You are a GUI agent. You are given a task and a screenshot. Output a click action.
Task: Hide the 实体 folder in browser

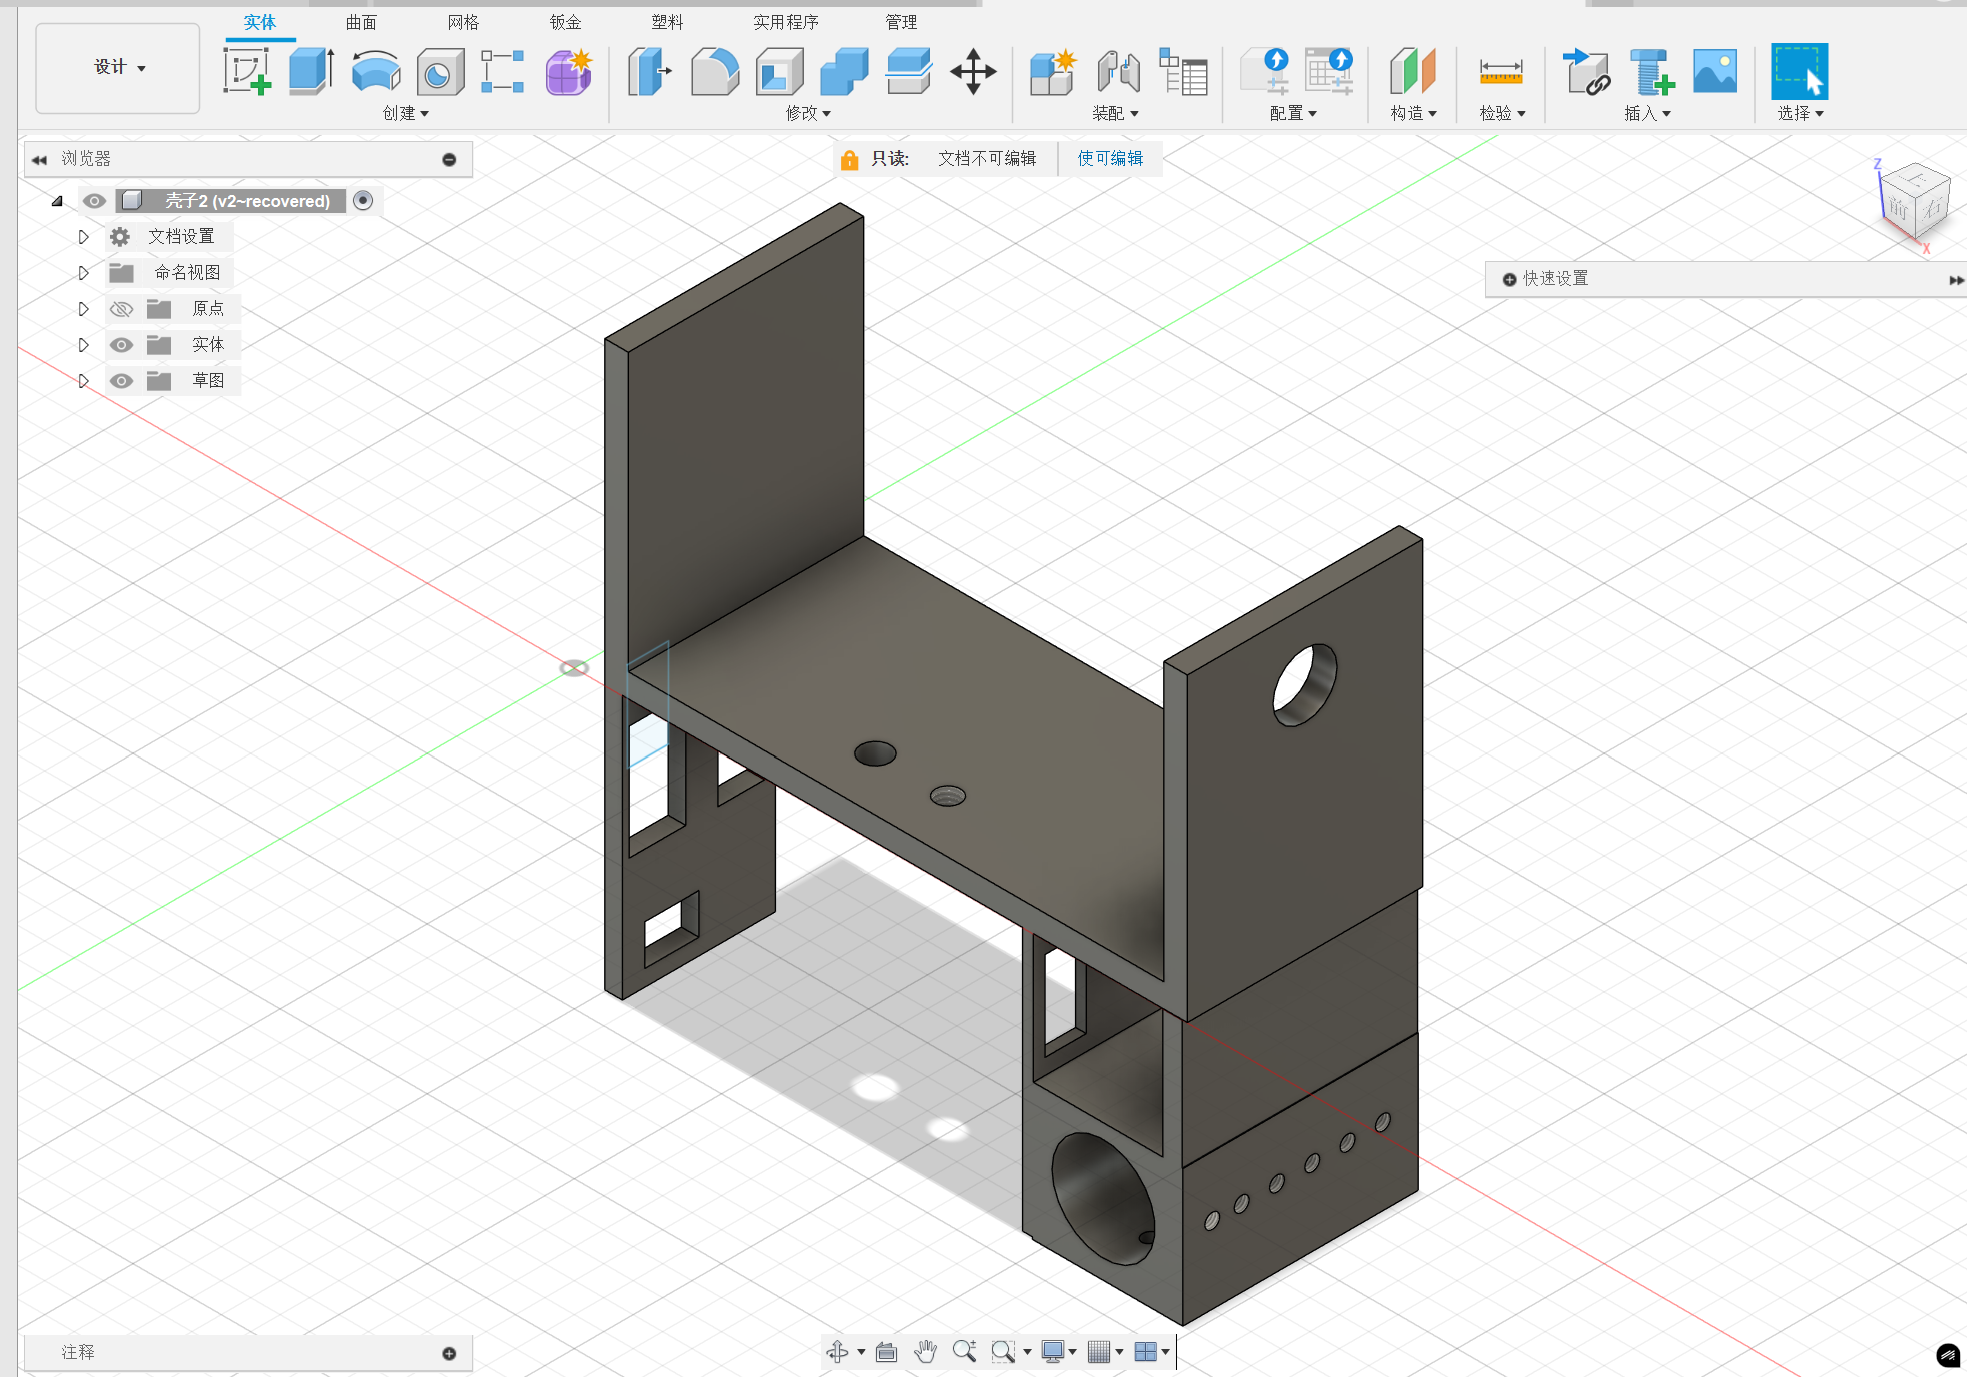(122, 344)
